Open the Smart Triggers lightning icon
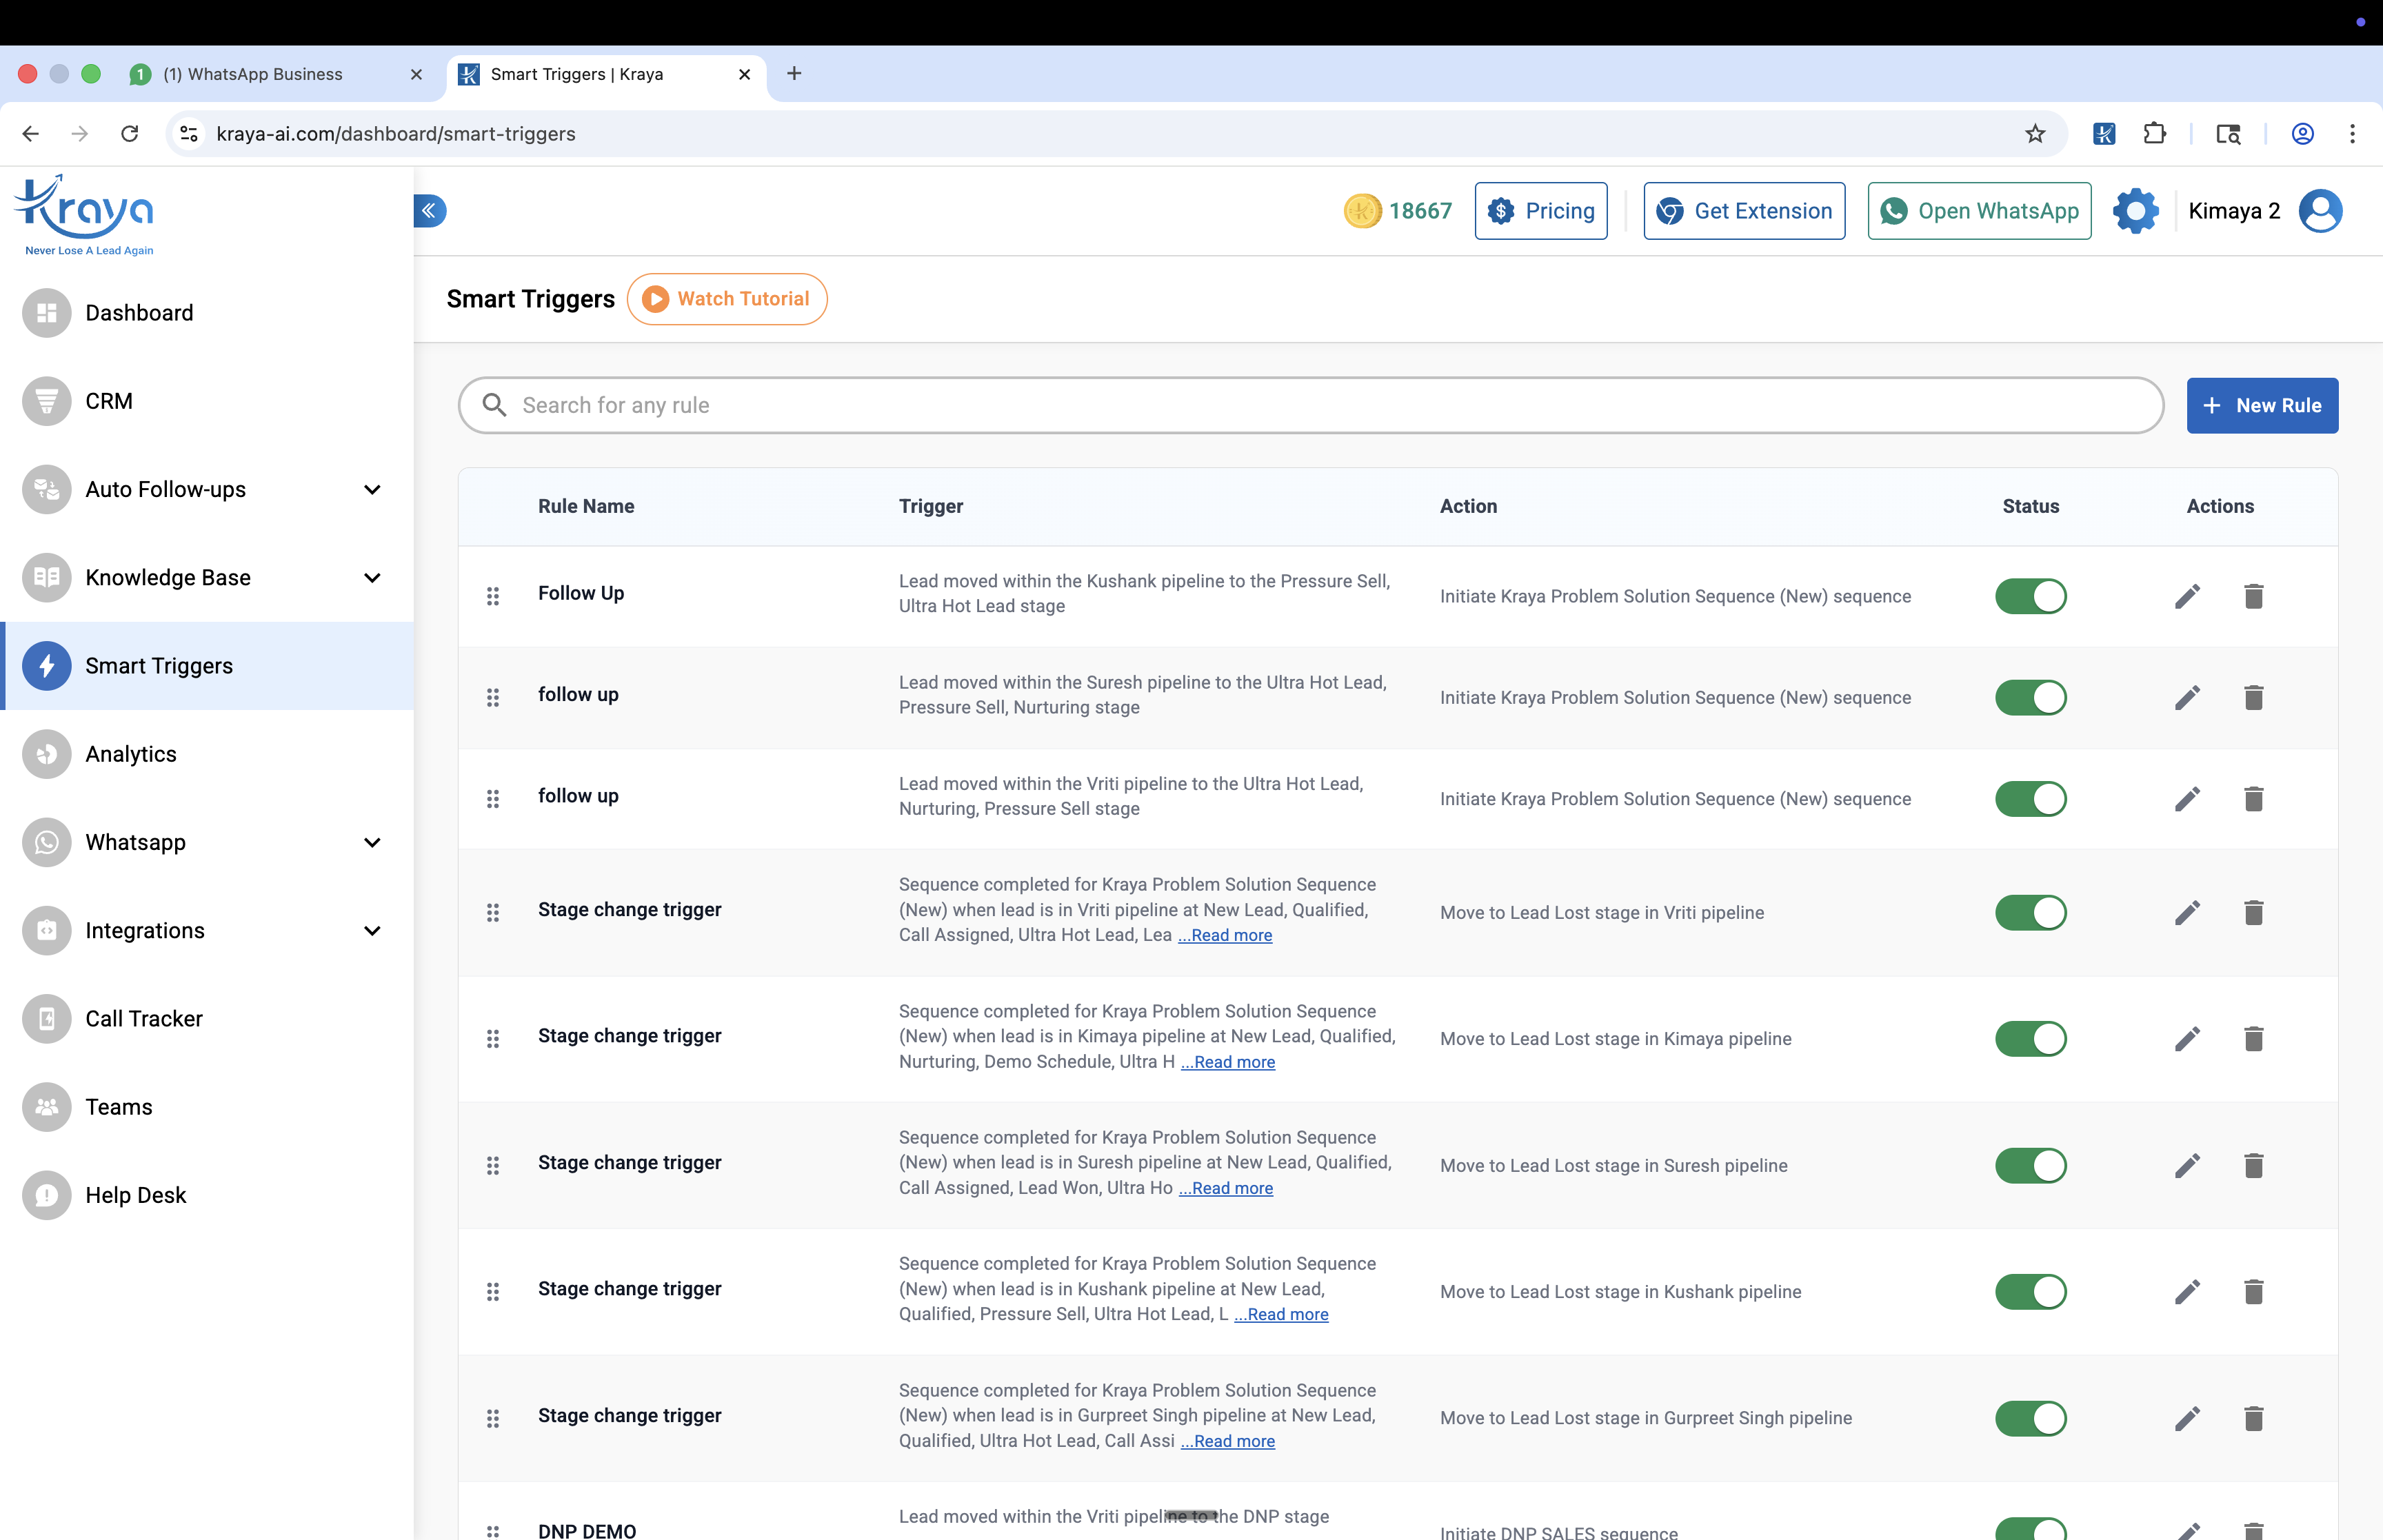2383x1540 pixels. coord(47,665)
